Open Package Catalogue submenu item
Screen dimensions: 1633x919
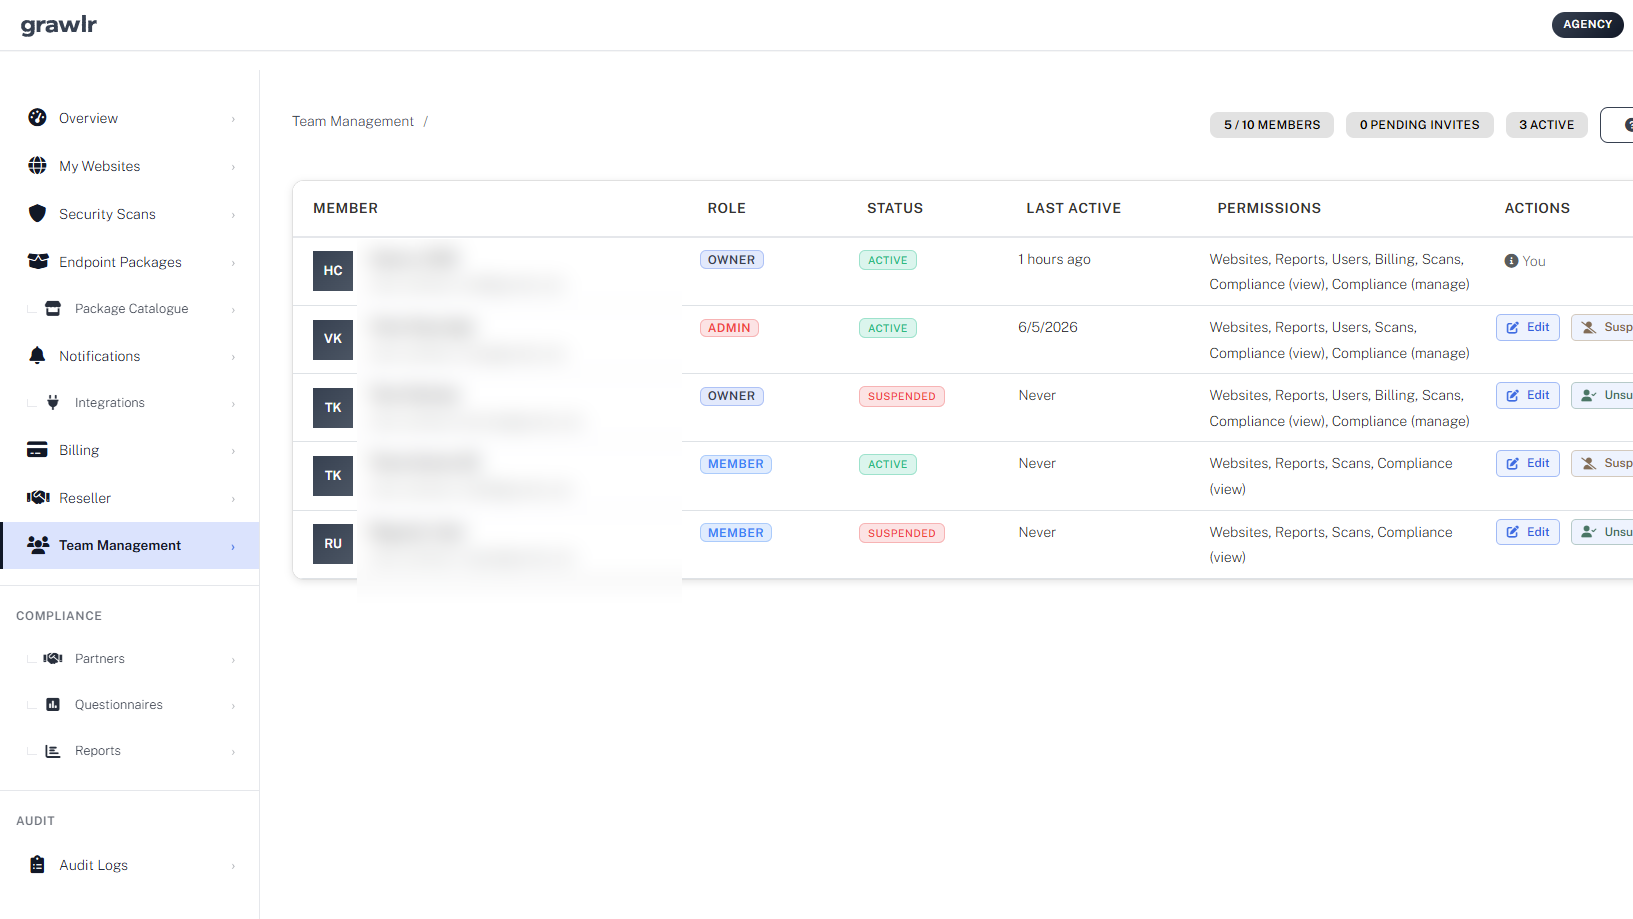click(x=130, y=309)
